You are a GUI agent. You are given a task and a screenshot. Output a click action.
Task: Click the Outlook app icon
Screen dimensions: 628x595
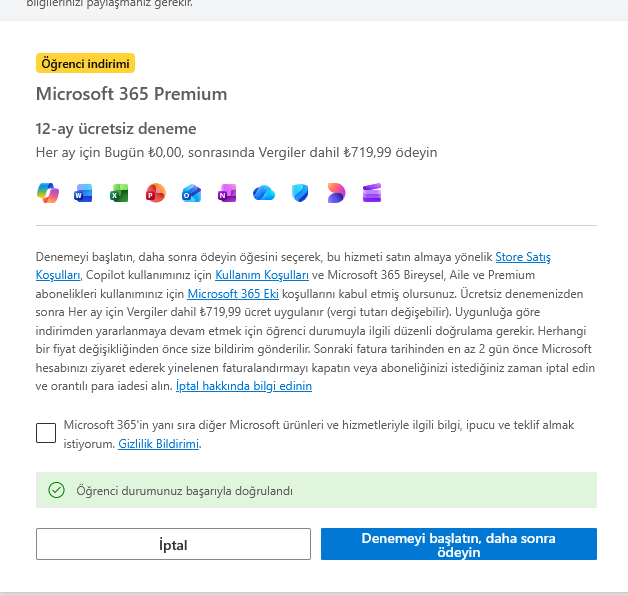[x=191, y=193]
